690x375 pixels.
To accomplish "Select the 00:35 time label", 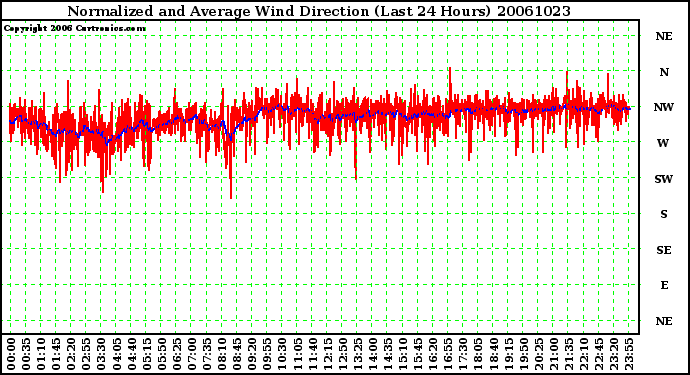I will 26,354.
